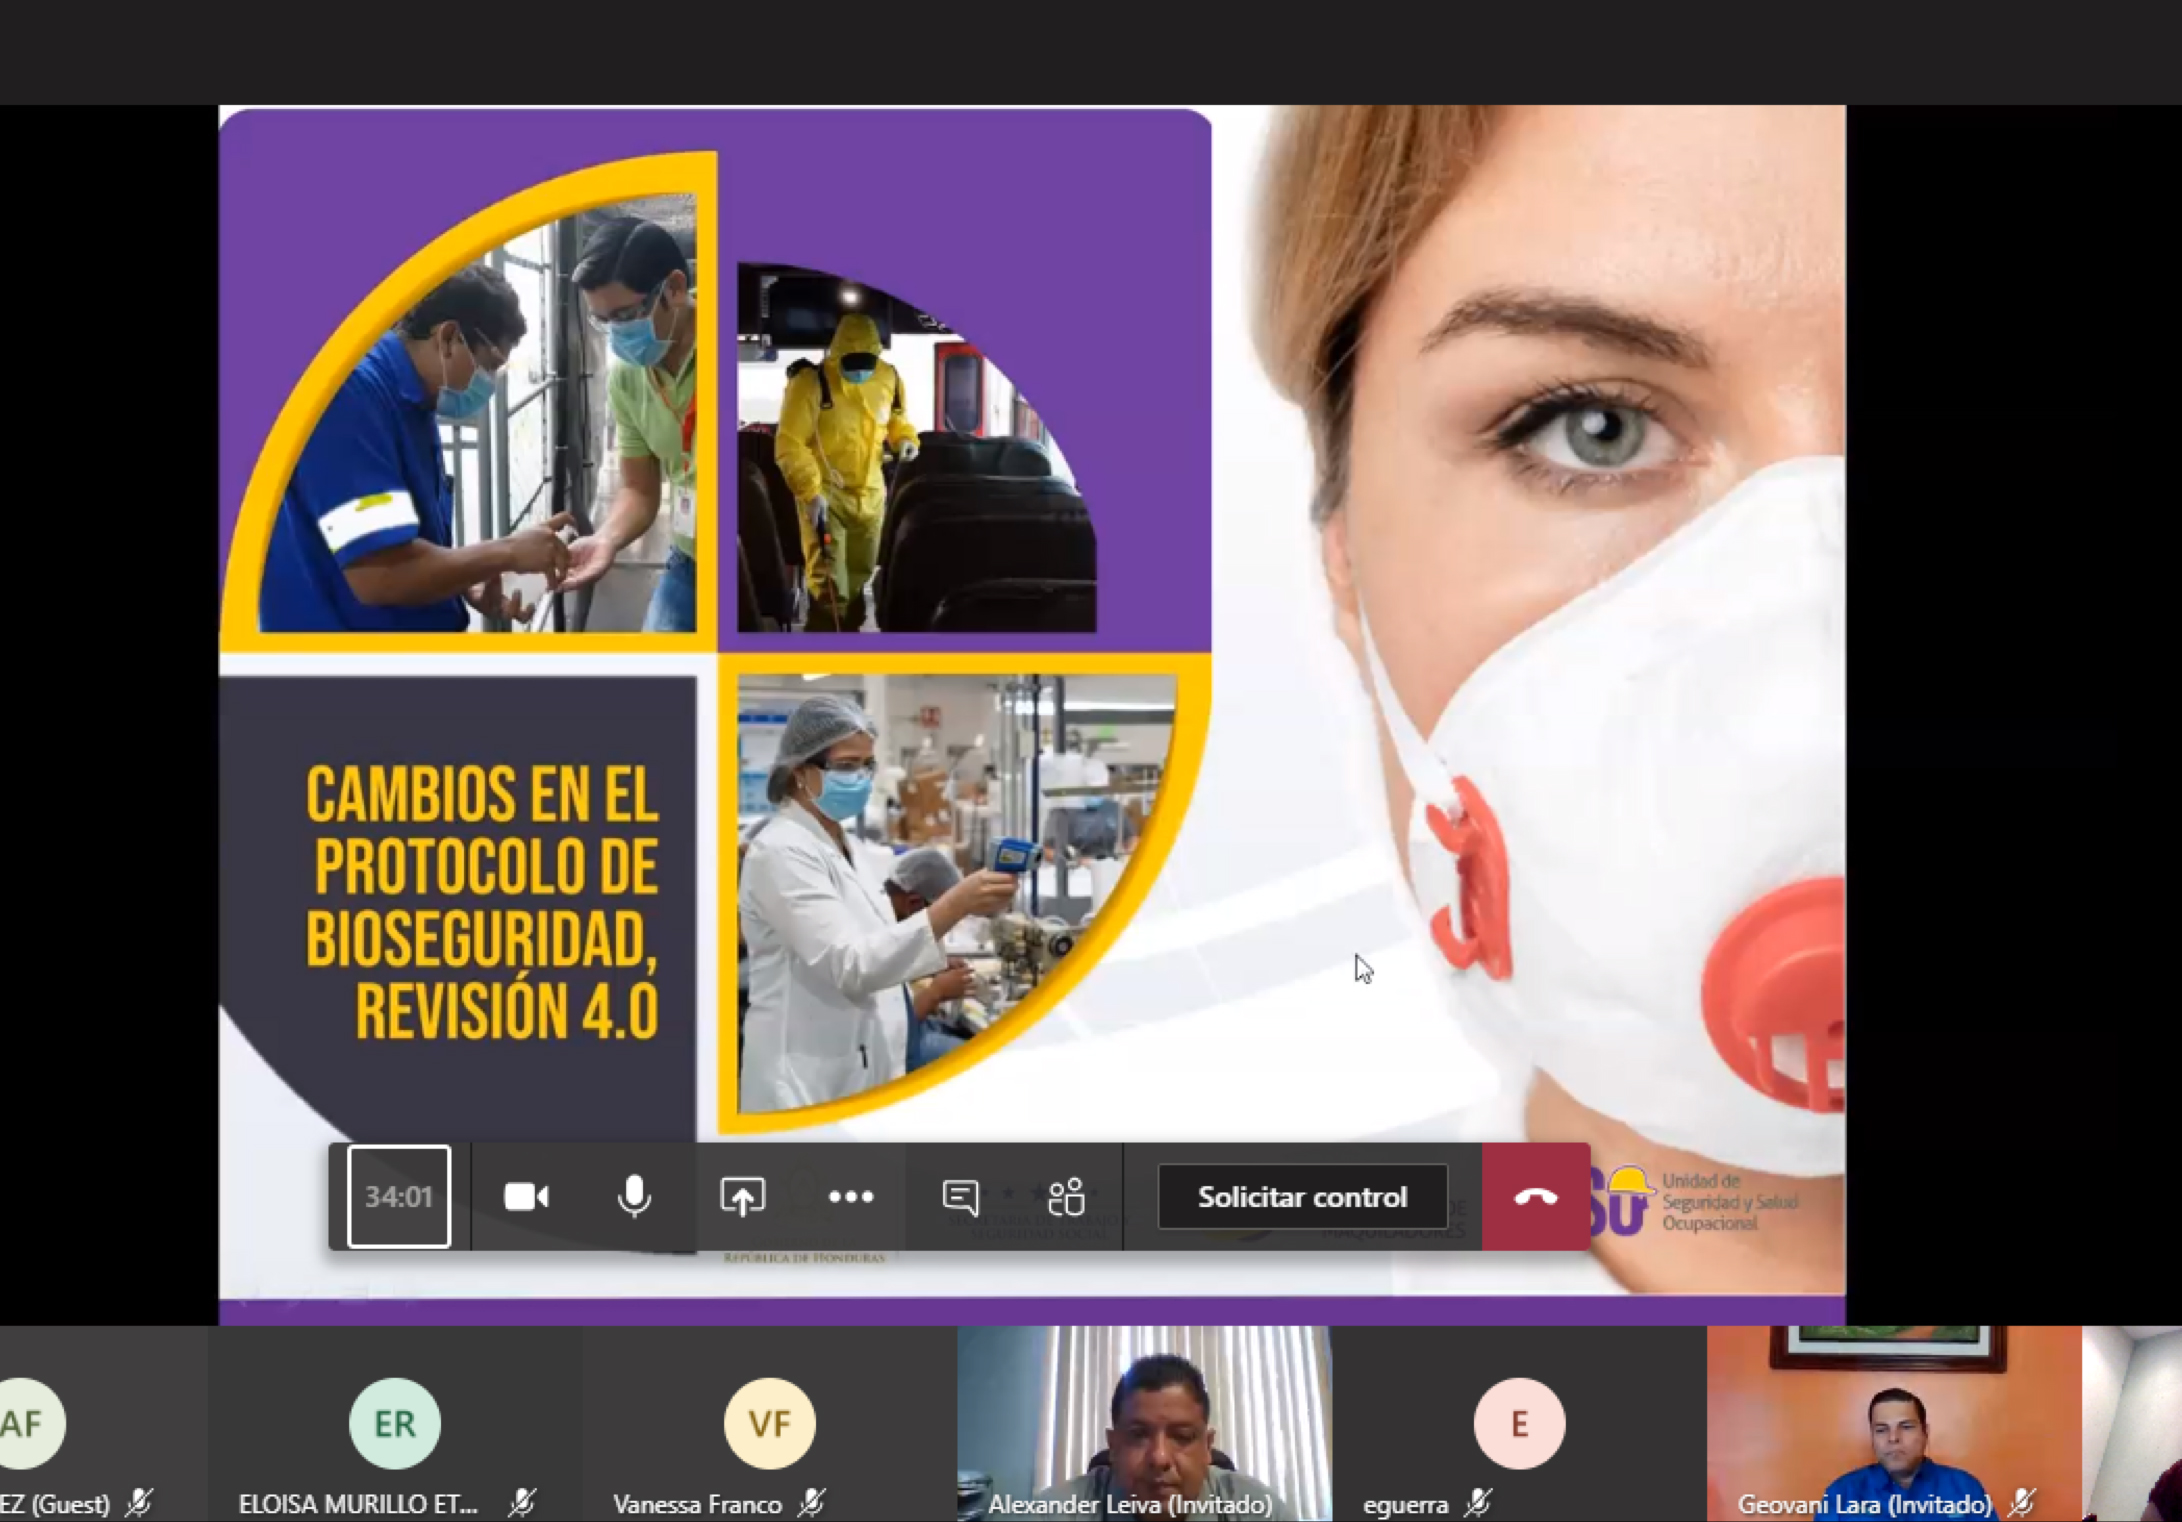Mute the microphone in the call toolbar
This screenshot has height=1522, width=2182.
(x=634, y=1196)
